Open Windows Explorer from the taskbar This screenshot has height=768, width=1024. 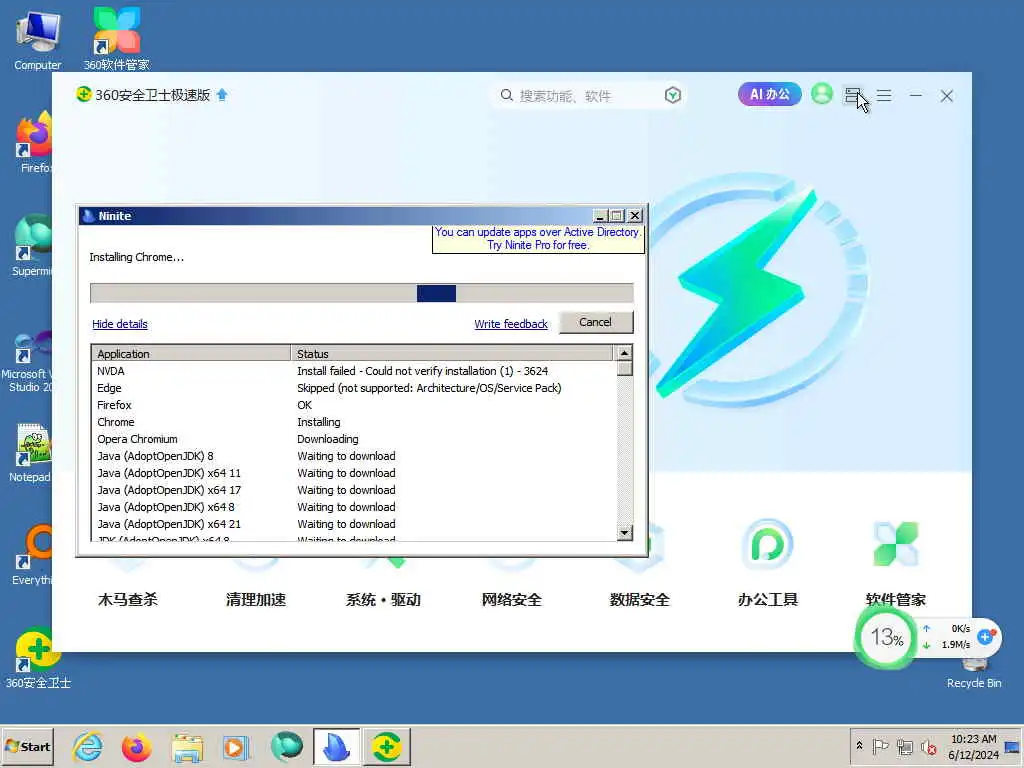[187, 747]
